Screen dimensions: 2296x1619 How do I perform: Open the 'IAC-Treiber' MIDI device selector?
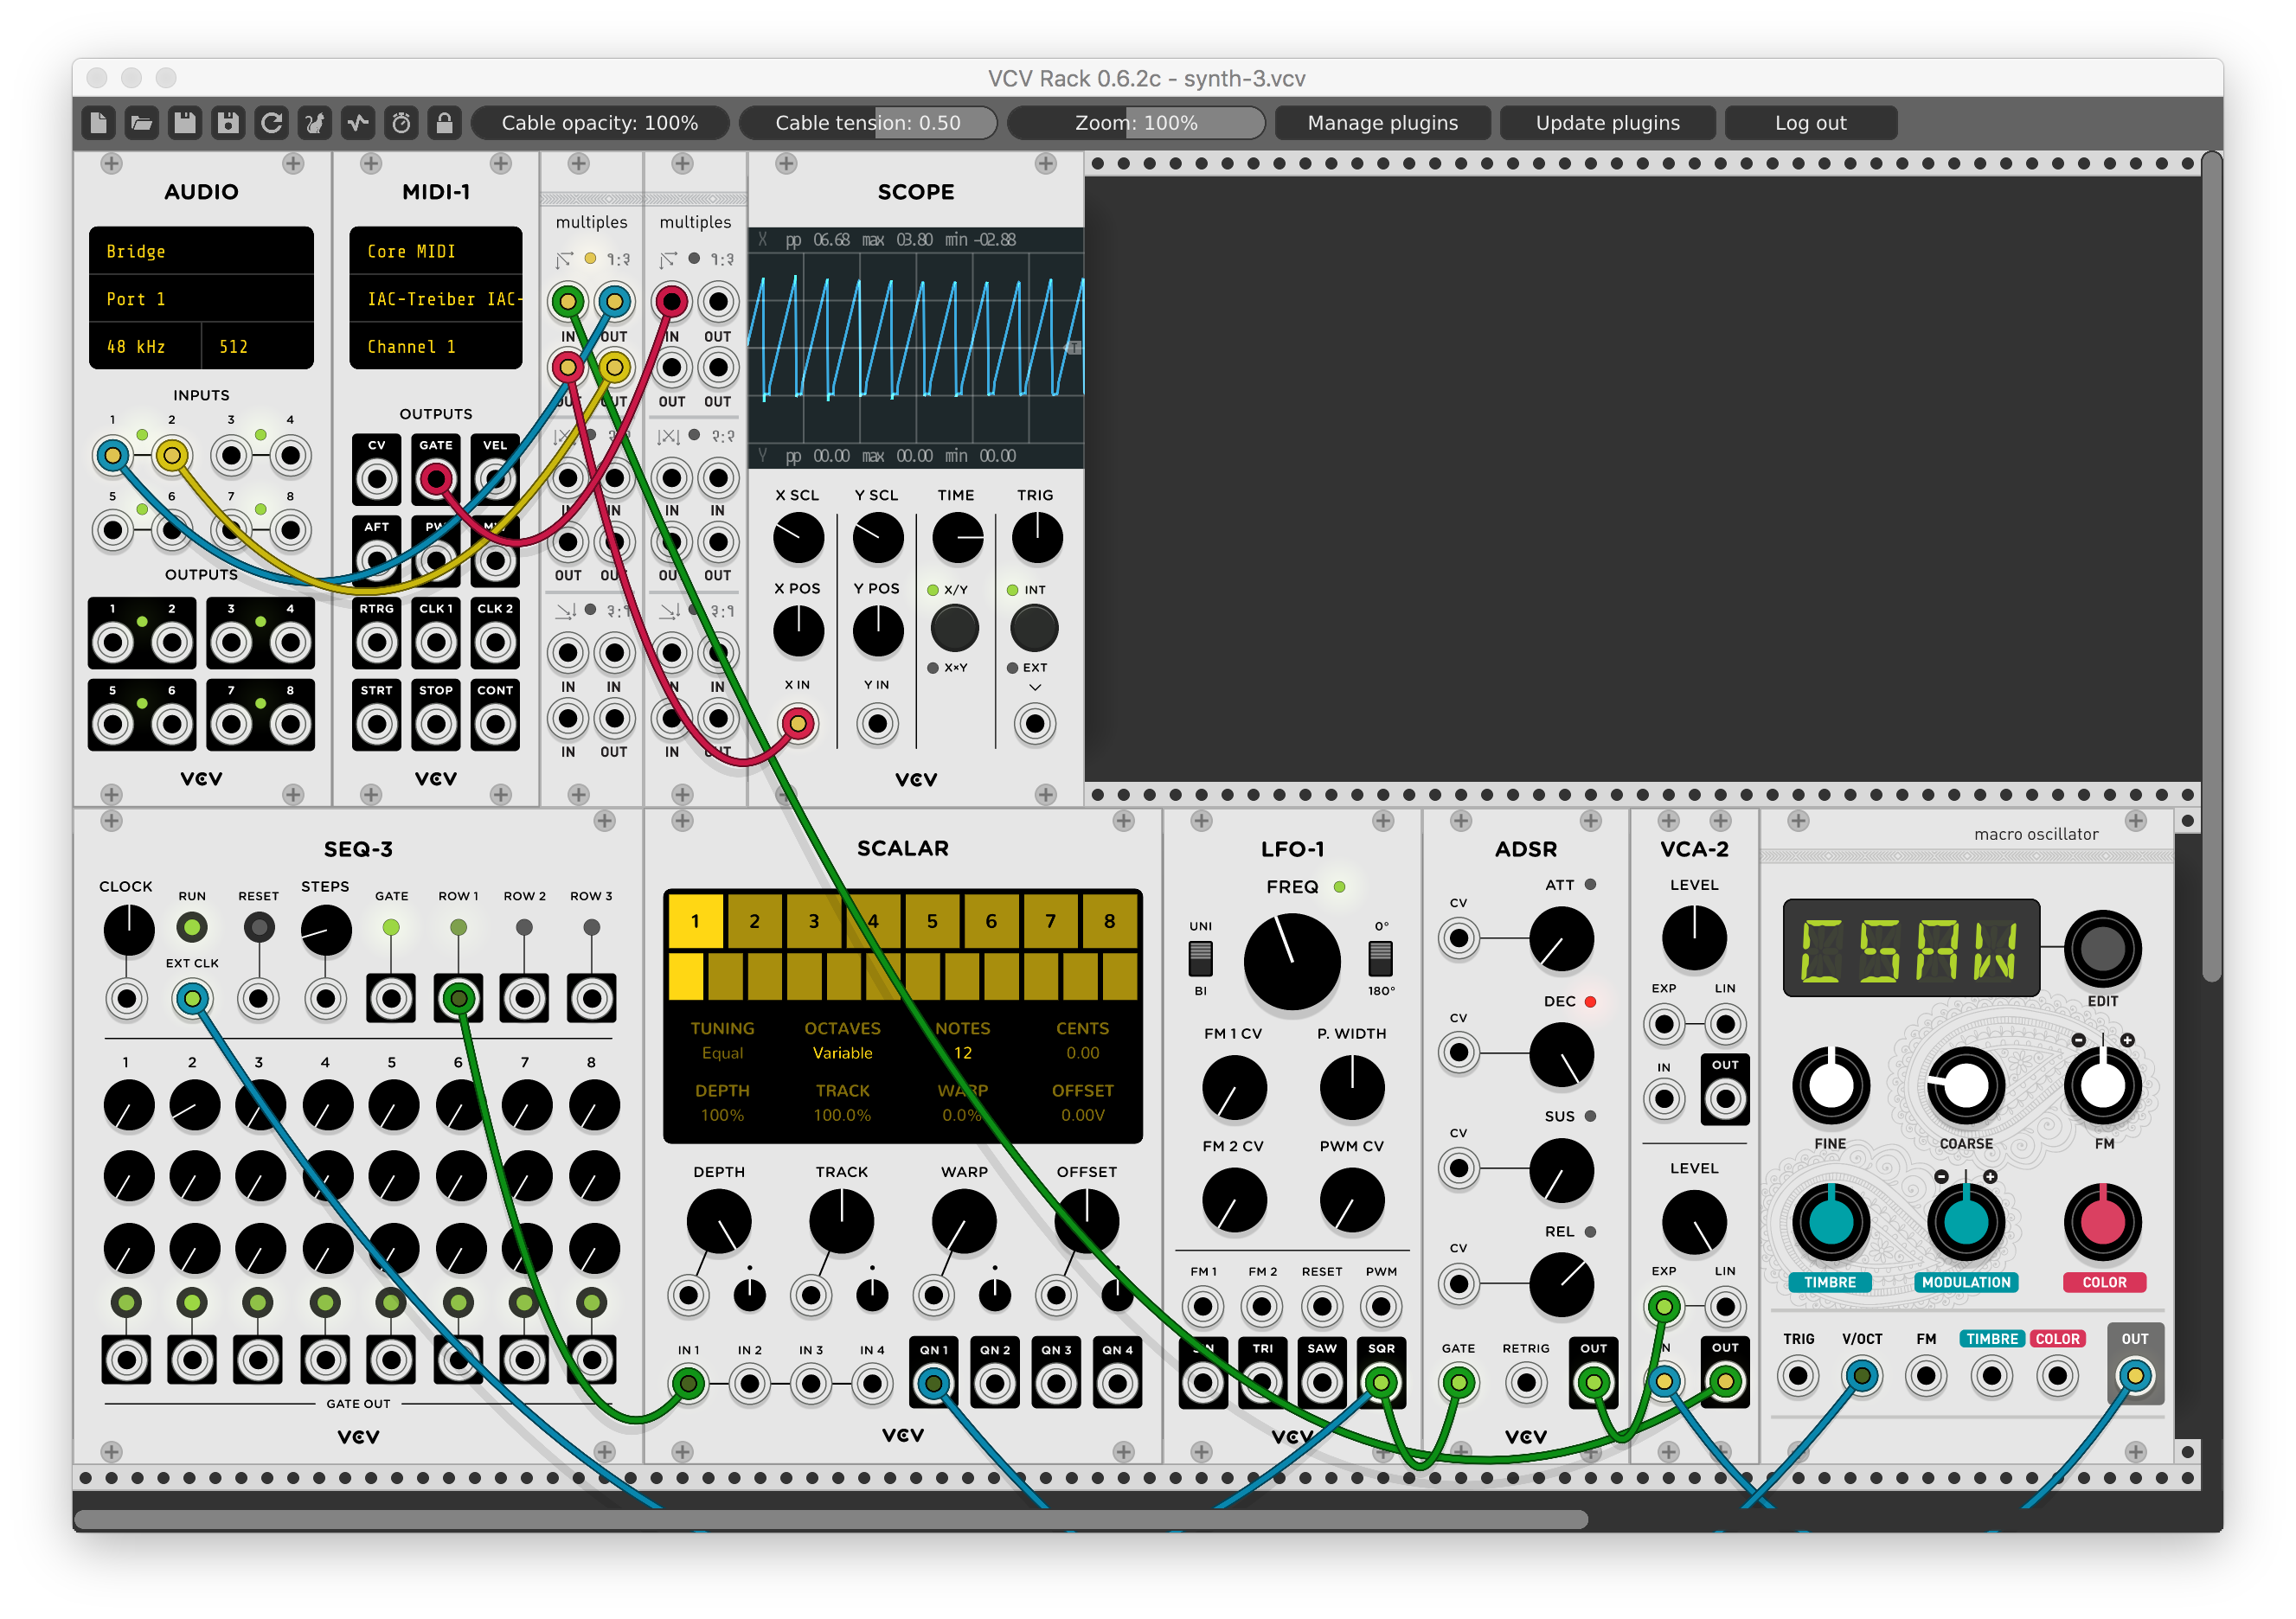click(x=436, y=298)
